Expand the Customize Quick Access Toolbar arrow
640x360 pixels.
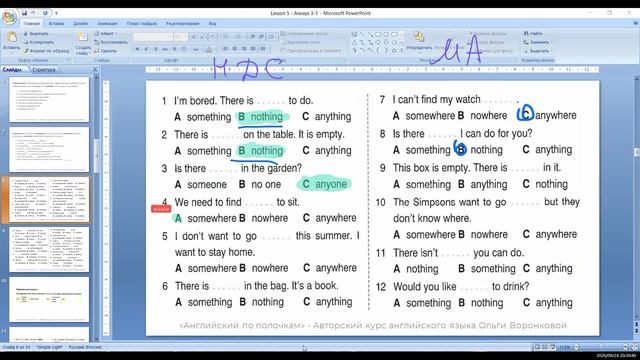click(56, 13)
